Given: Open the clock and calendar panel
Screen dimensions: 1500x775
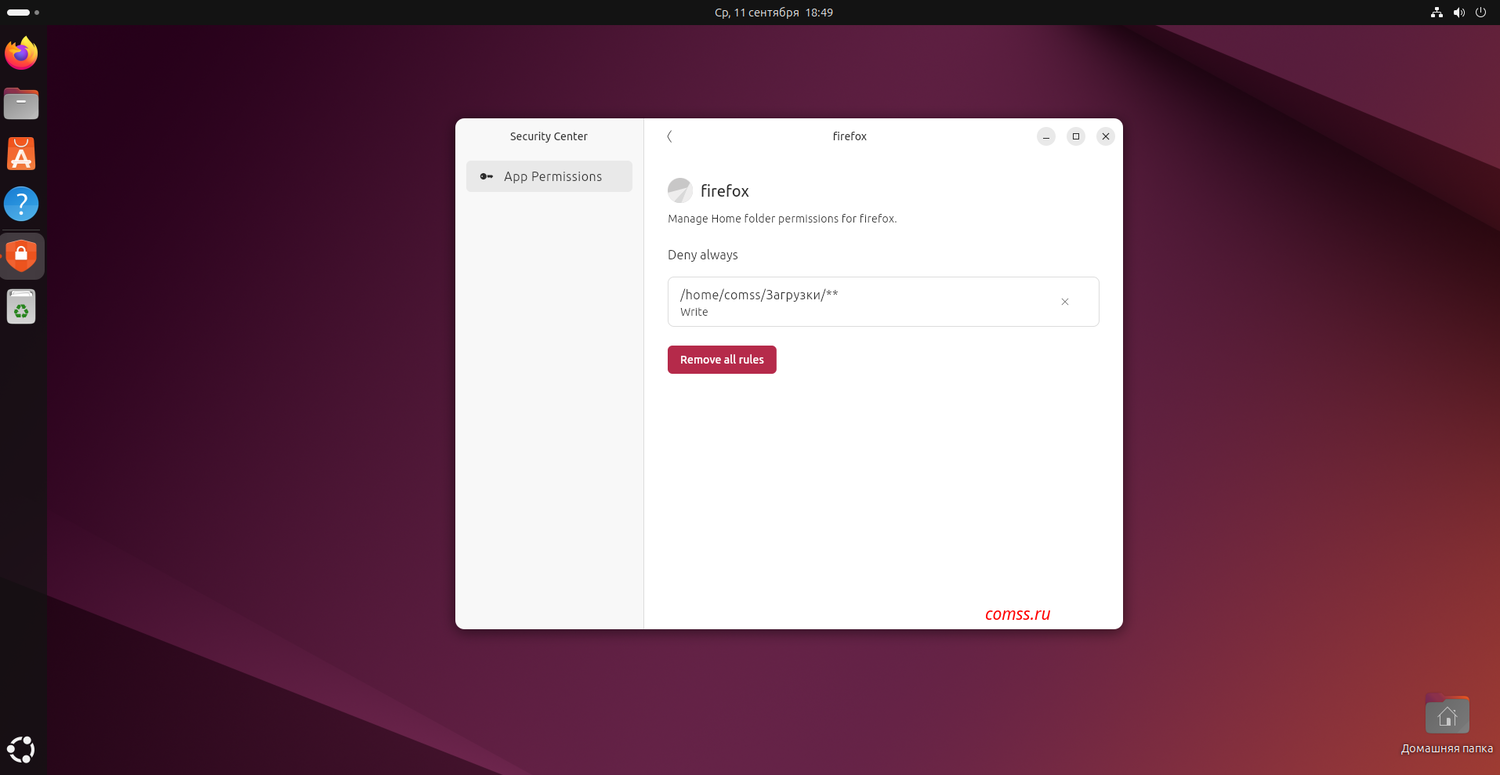Looking at the screenshot, I should (x=774, y=13).
